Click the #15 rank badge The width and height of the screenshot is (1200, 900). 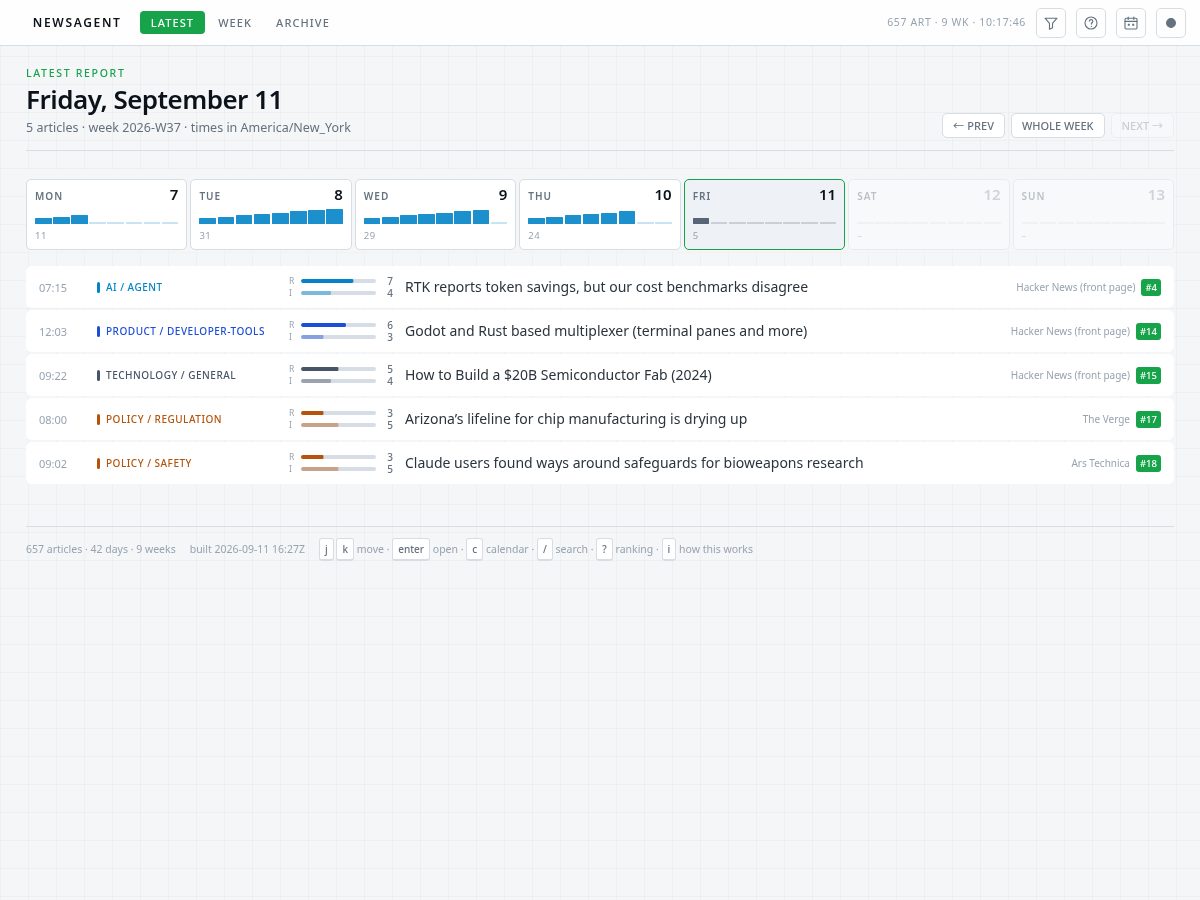pyautogui.click(x=1148, y=375)
